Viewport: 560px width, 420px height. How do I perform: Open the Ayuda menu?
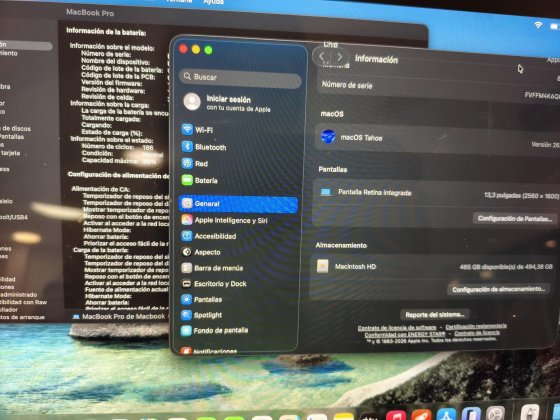pos(214,2)
